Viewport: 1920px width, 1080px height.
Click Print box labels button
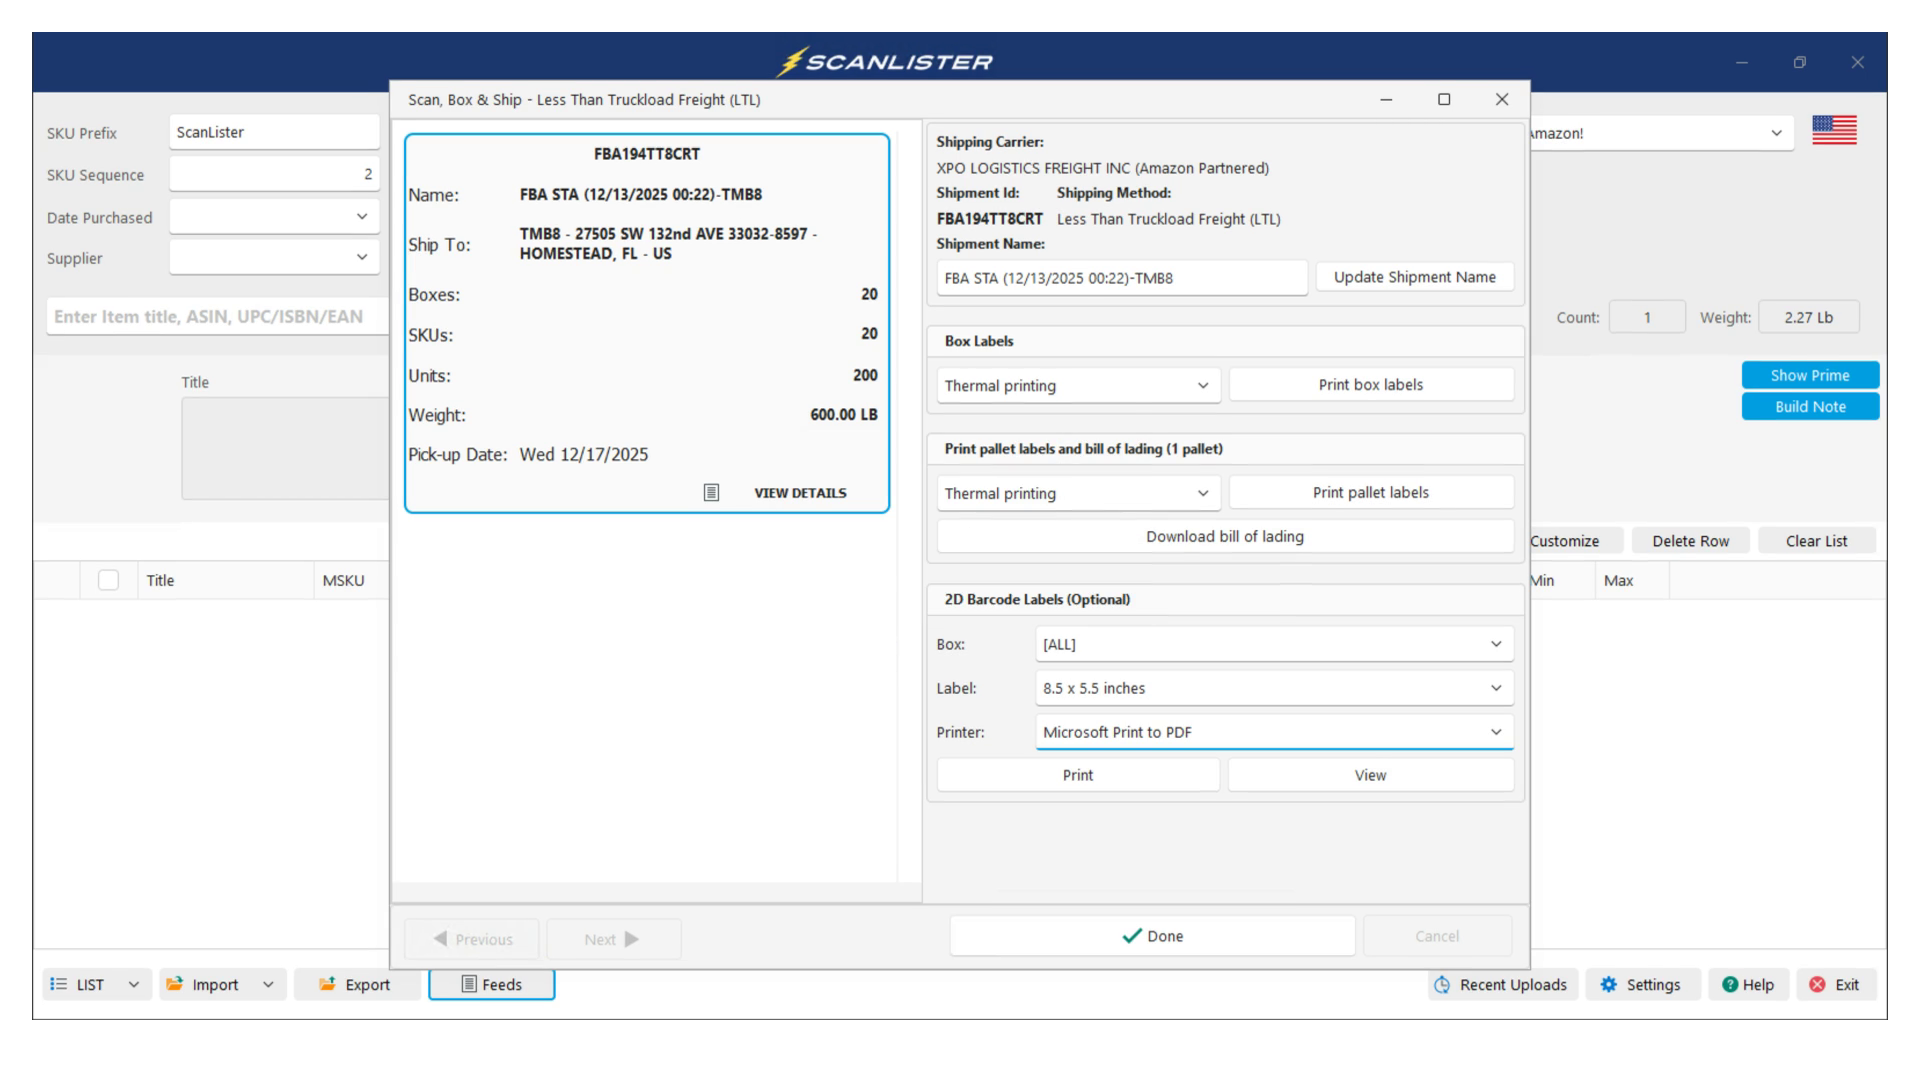[1370, 385]
